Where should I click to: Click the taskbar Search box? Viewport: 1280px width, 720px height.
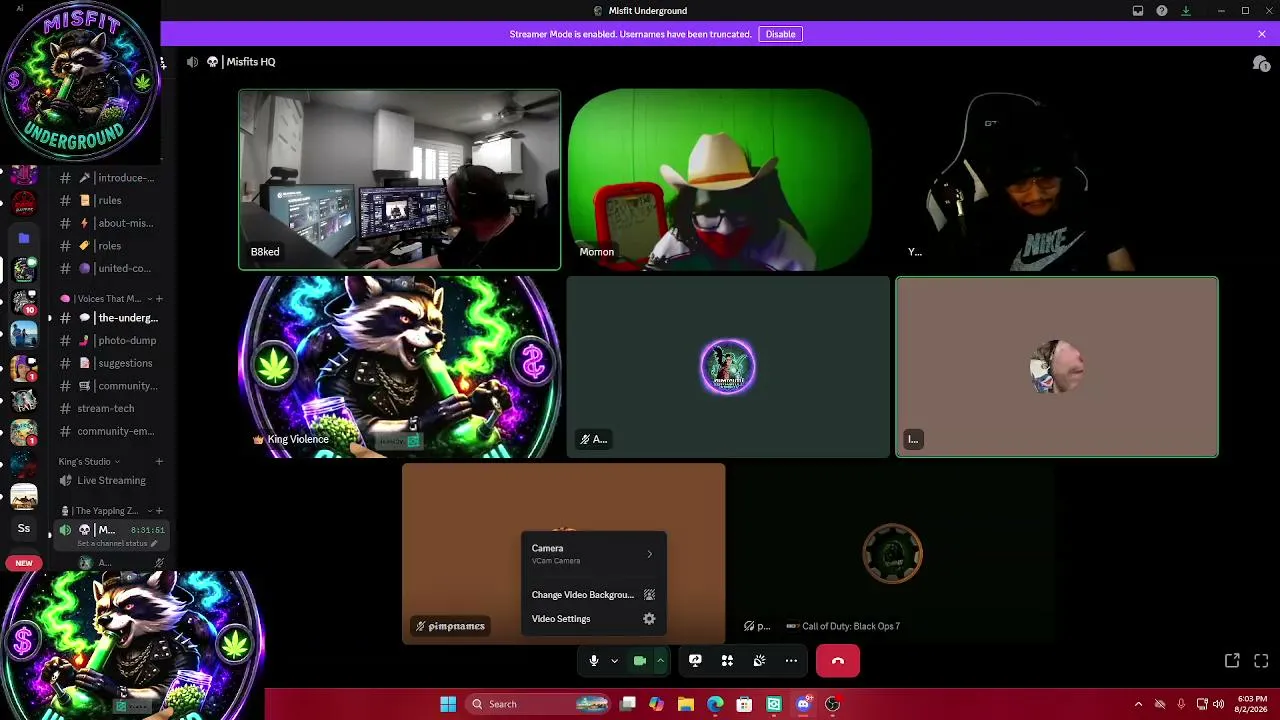tap(539, 704)
